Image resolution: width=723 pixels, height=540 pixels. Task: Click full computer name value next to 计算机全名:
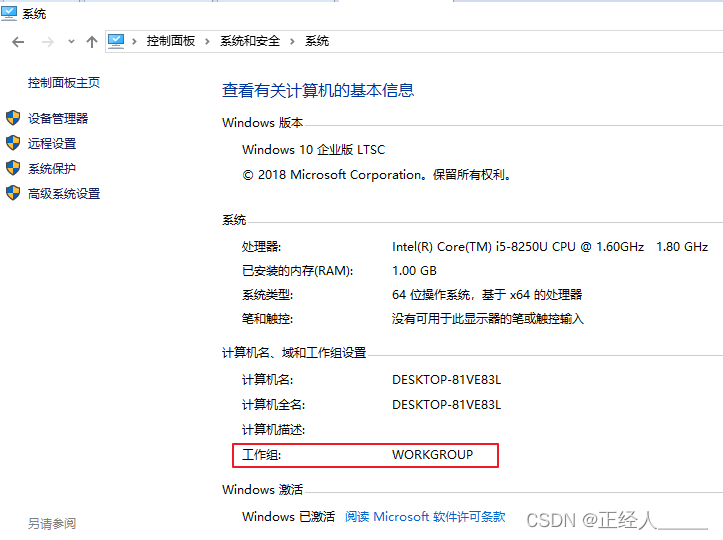[446, 404]
